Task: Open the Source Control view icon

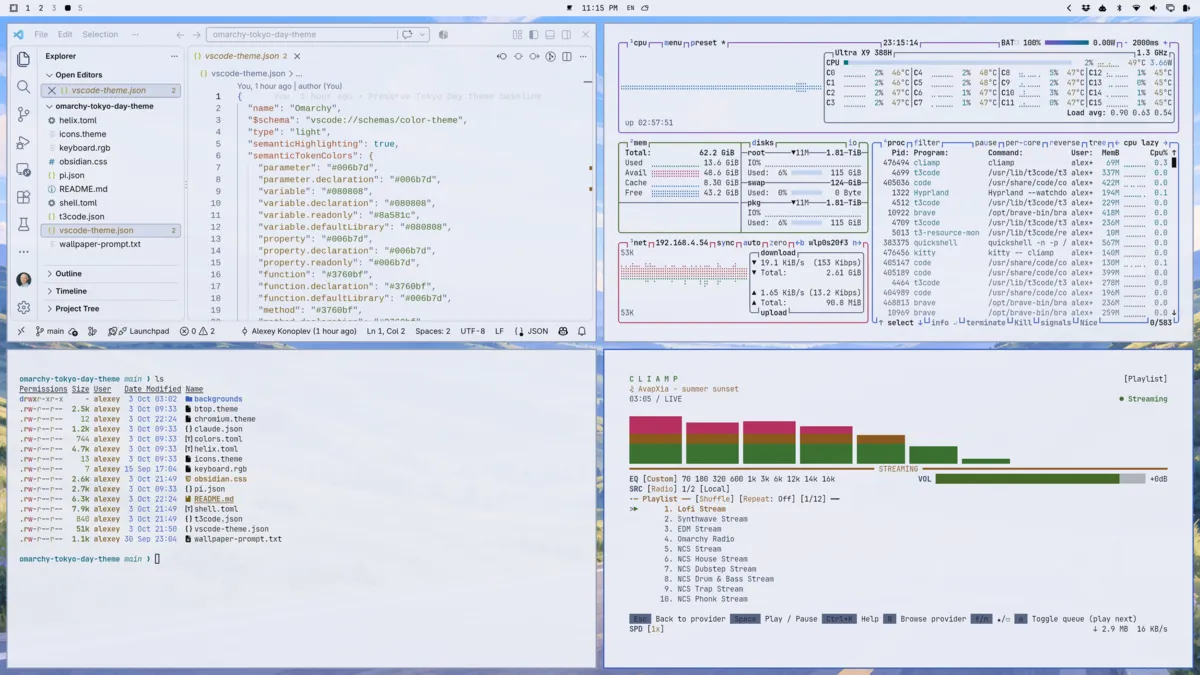Action: point(23,115)
